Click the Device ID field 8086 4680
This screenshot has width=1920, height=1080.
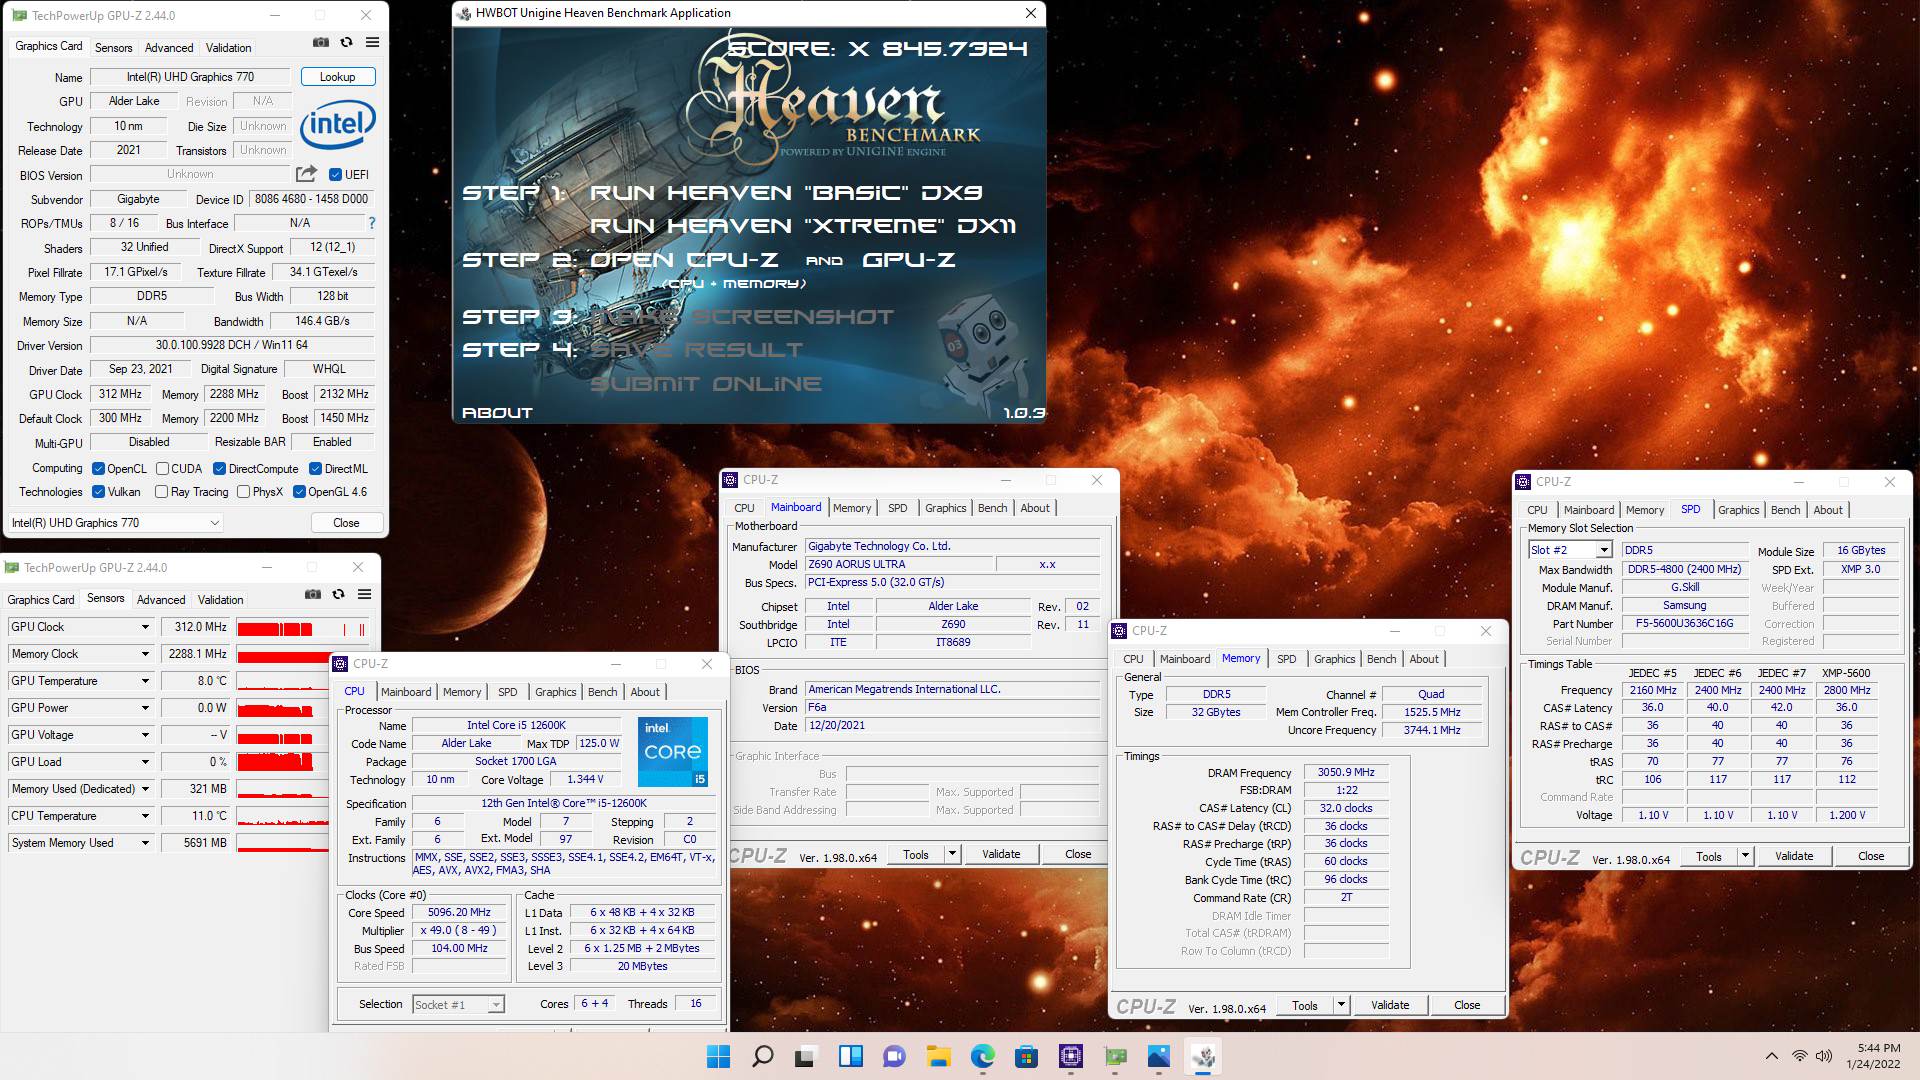(311, 199)
